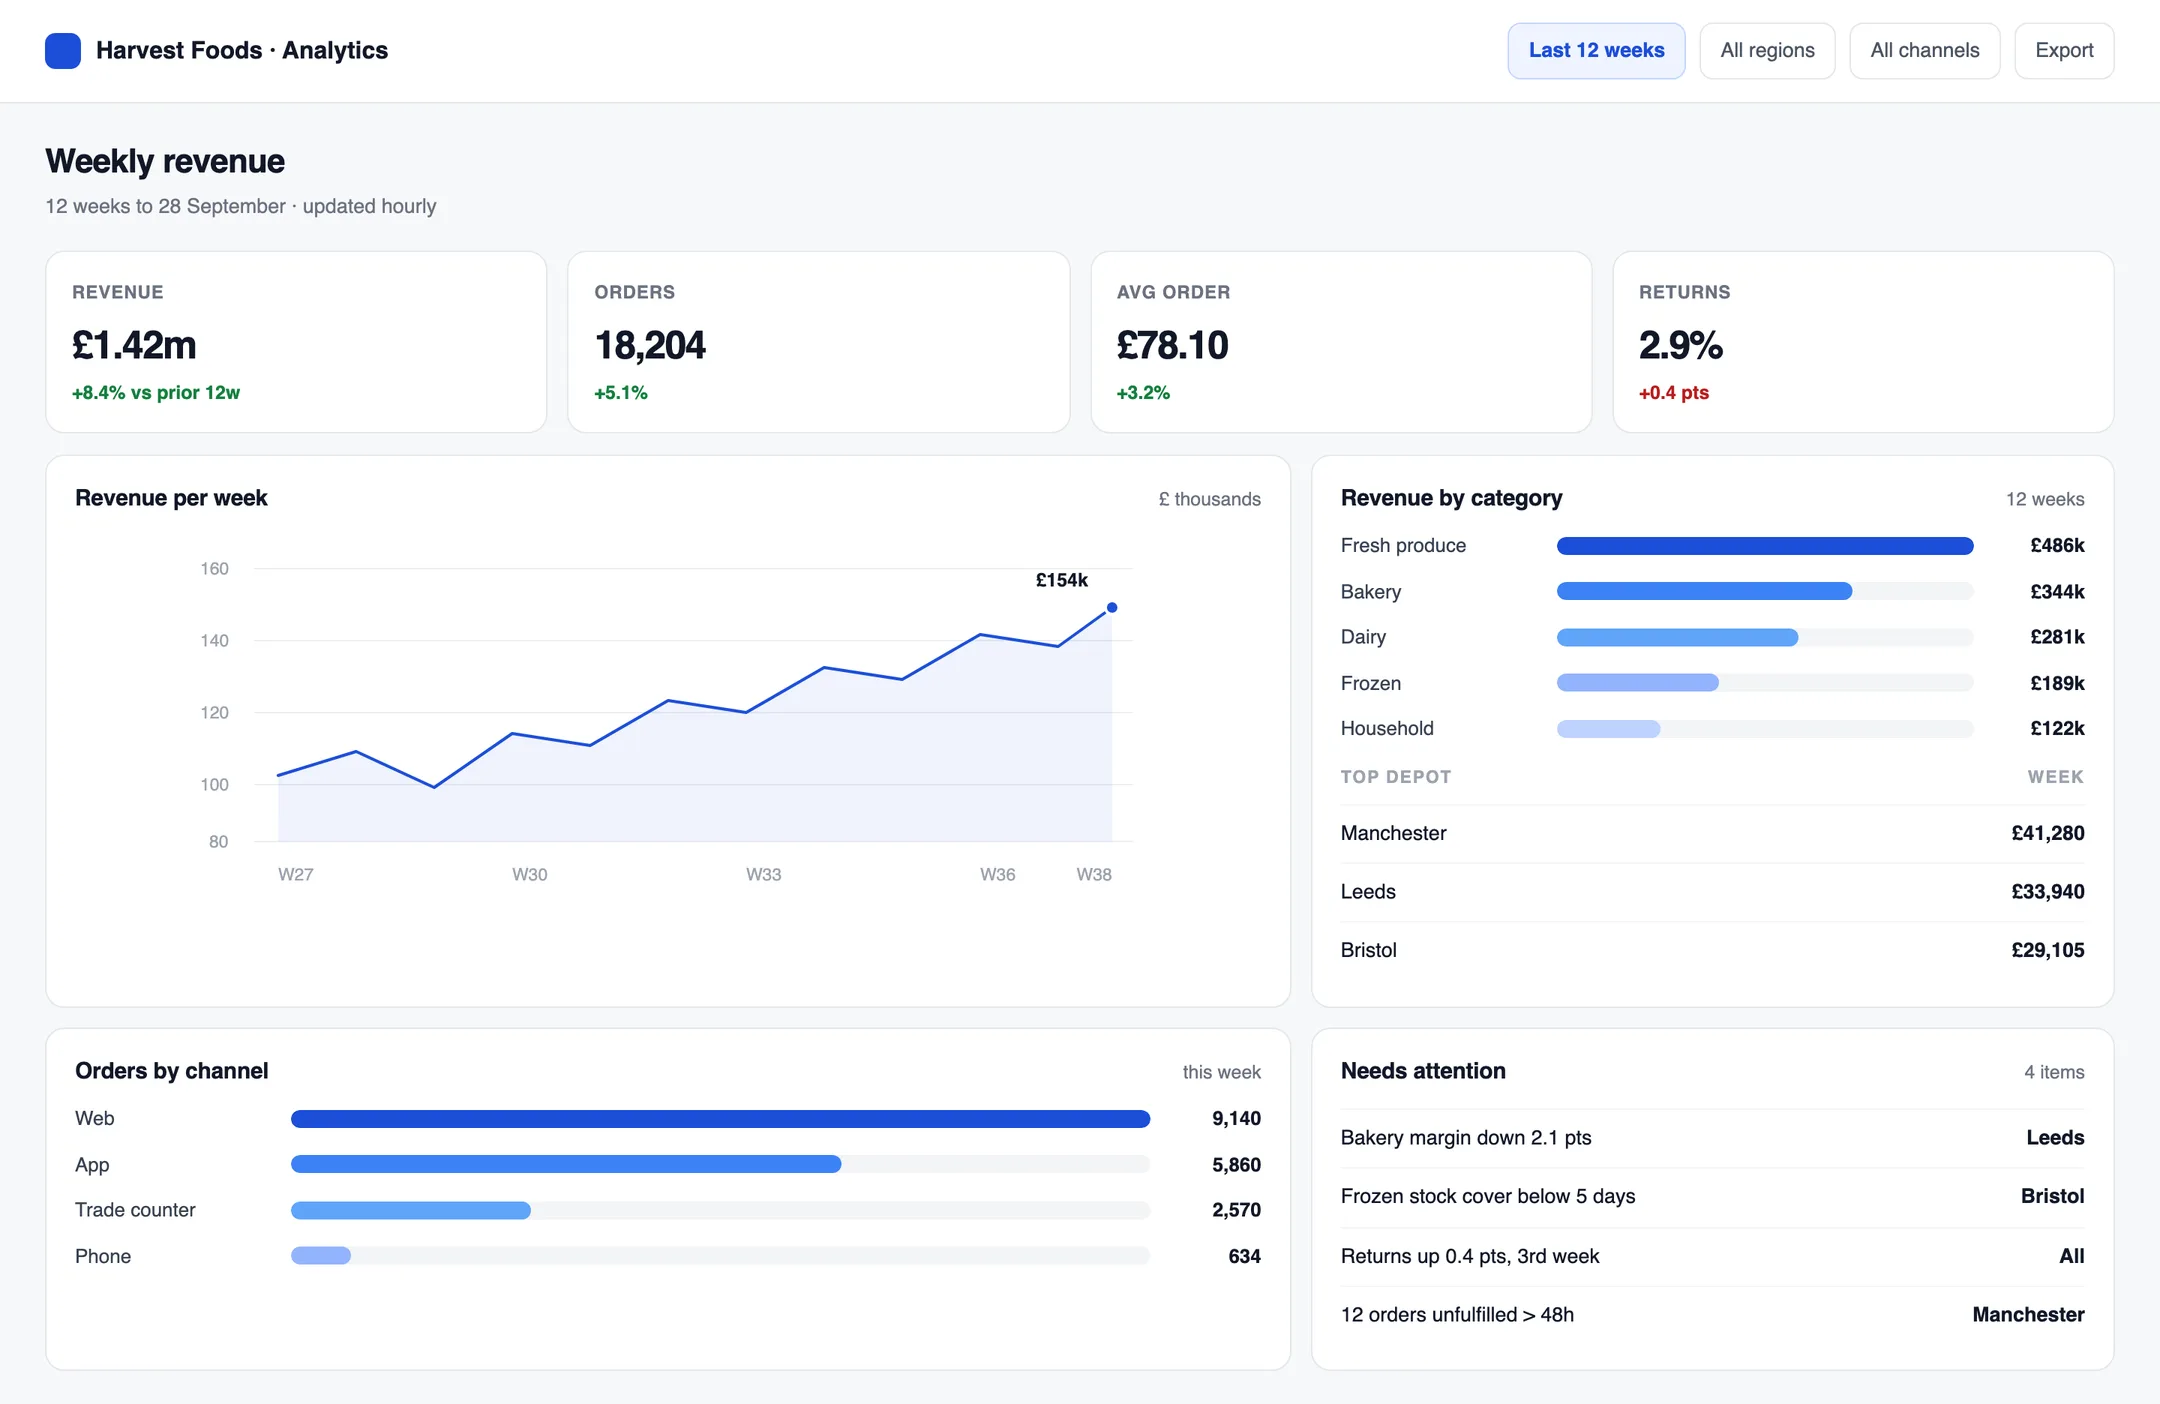Click the £344k Bakery value
Image resolution: width=2160 pixels, height=1404 pixels.
point(2057,592)
